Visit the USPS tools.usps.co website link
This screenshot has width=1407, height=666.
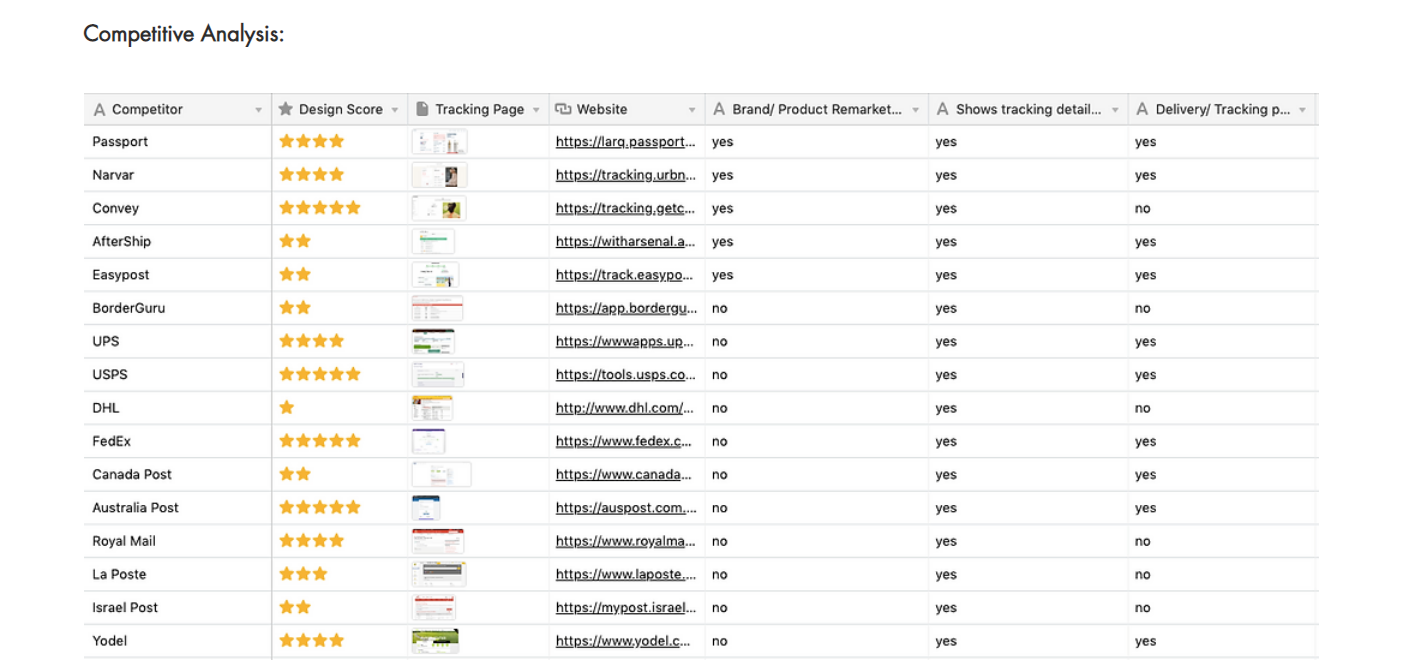click(x=626, y=375)
